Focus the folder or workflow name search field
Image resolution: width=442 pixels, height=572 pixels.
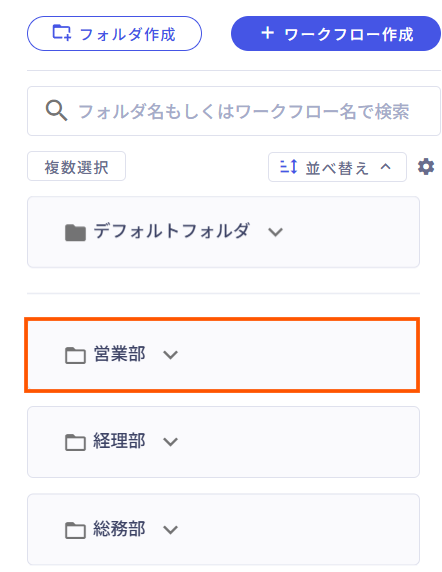point(234,111)
